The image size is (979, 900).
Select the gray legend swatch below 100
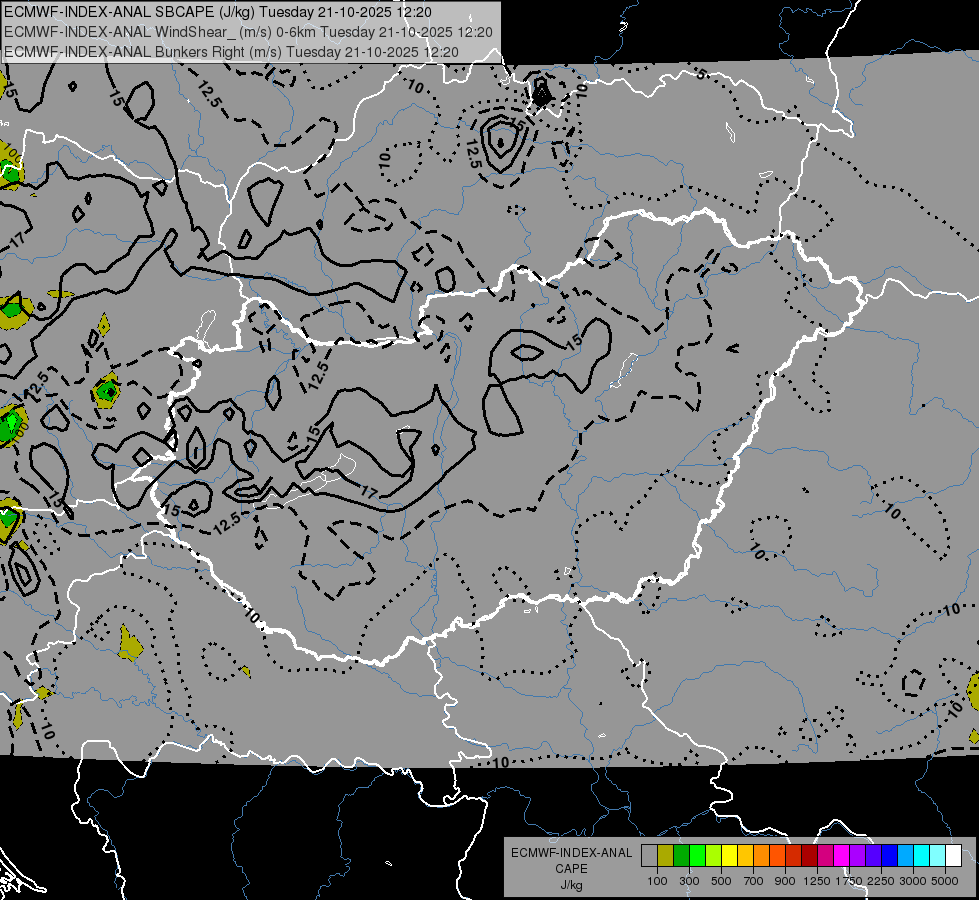coord(649,855)
